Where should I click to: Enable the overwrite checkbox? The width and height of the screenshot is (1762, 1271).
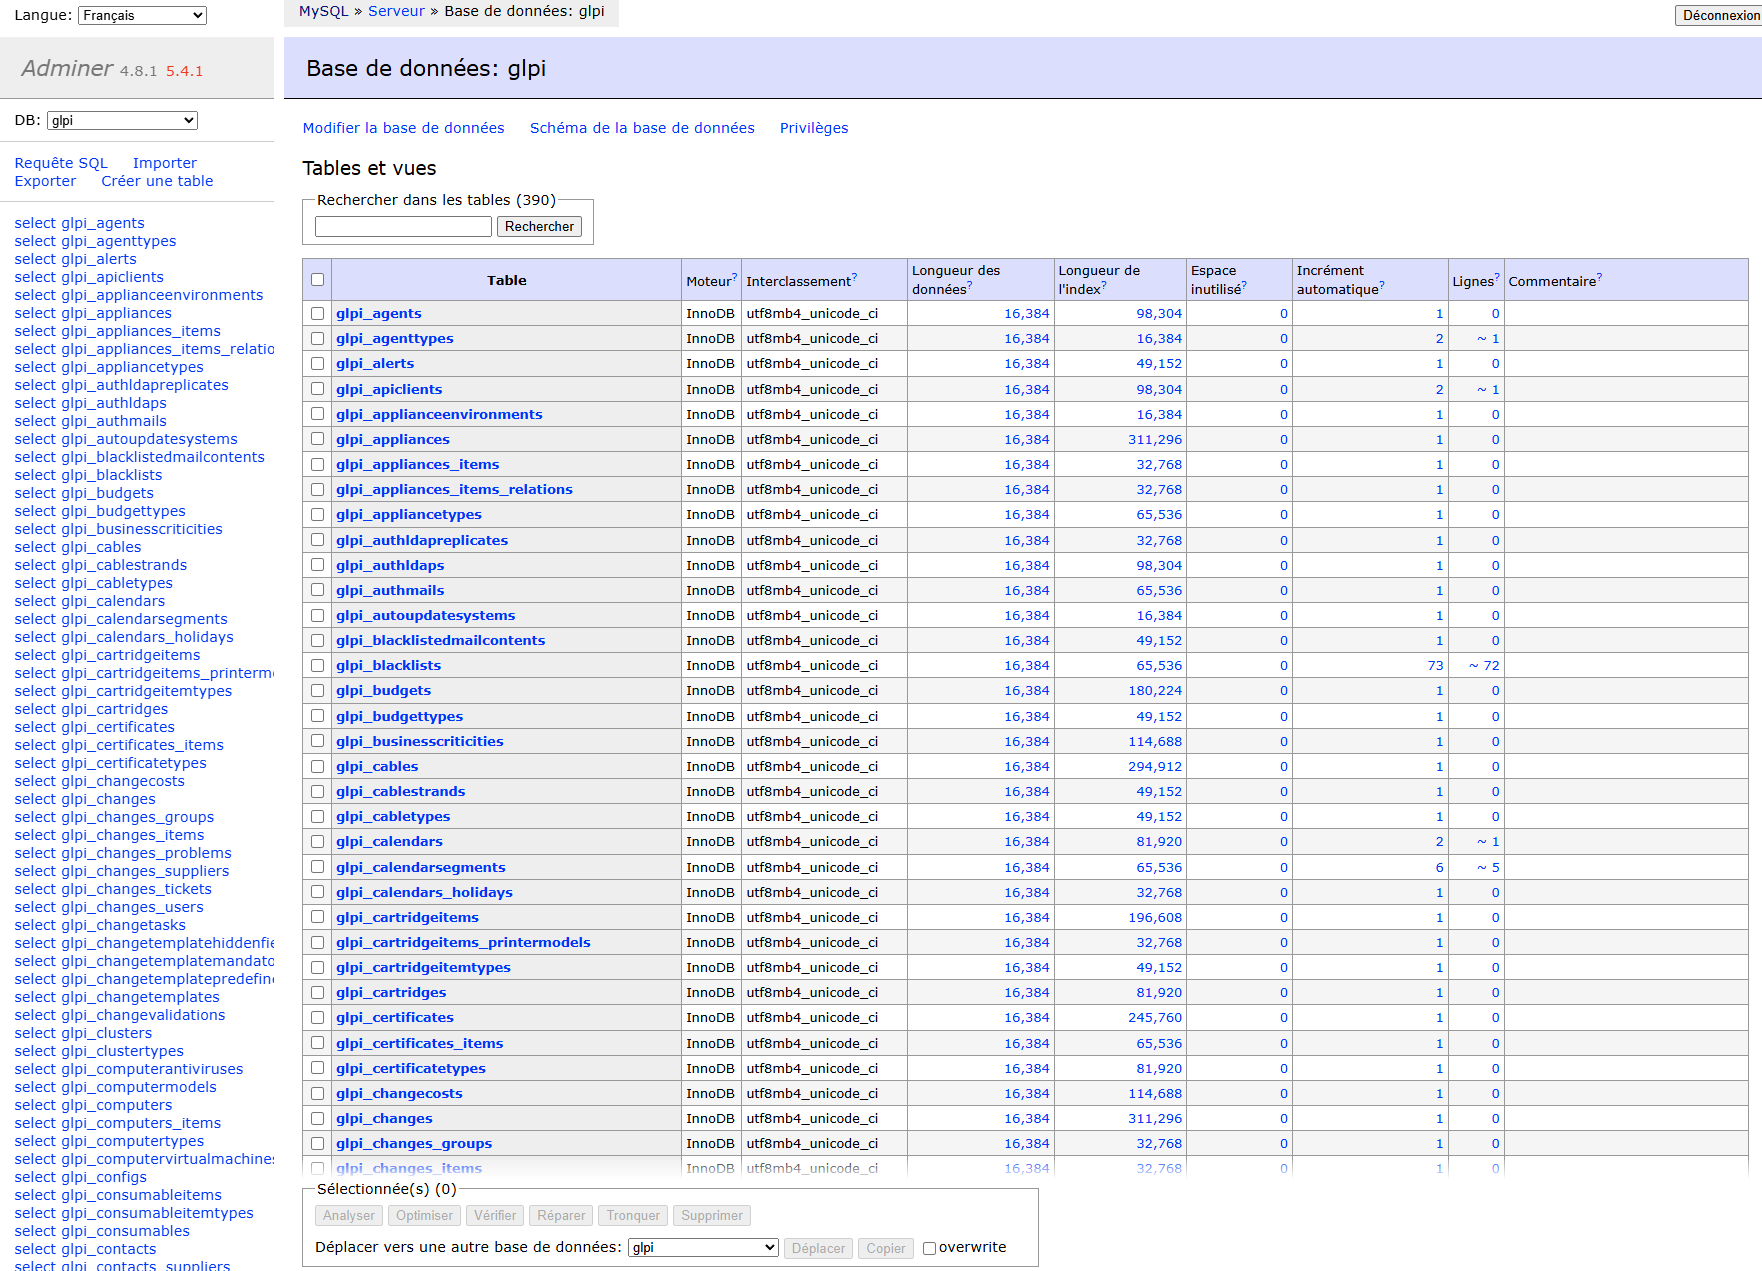coord(929,1248)
